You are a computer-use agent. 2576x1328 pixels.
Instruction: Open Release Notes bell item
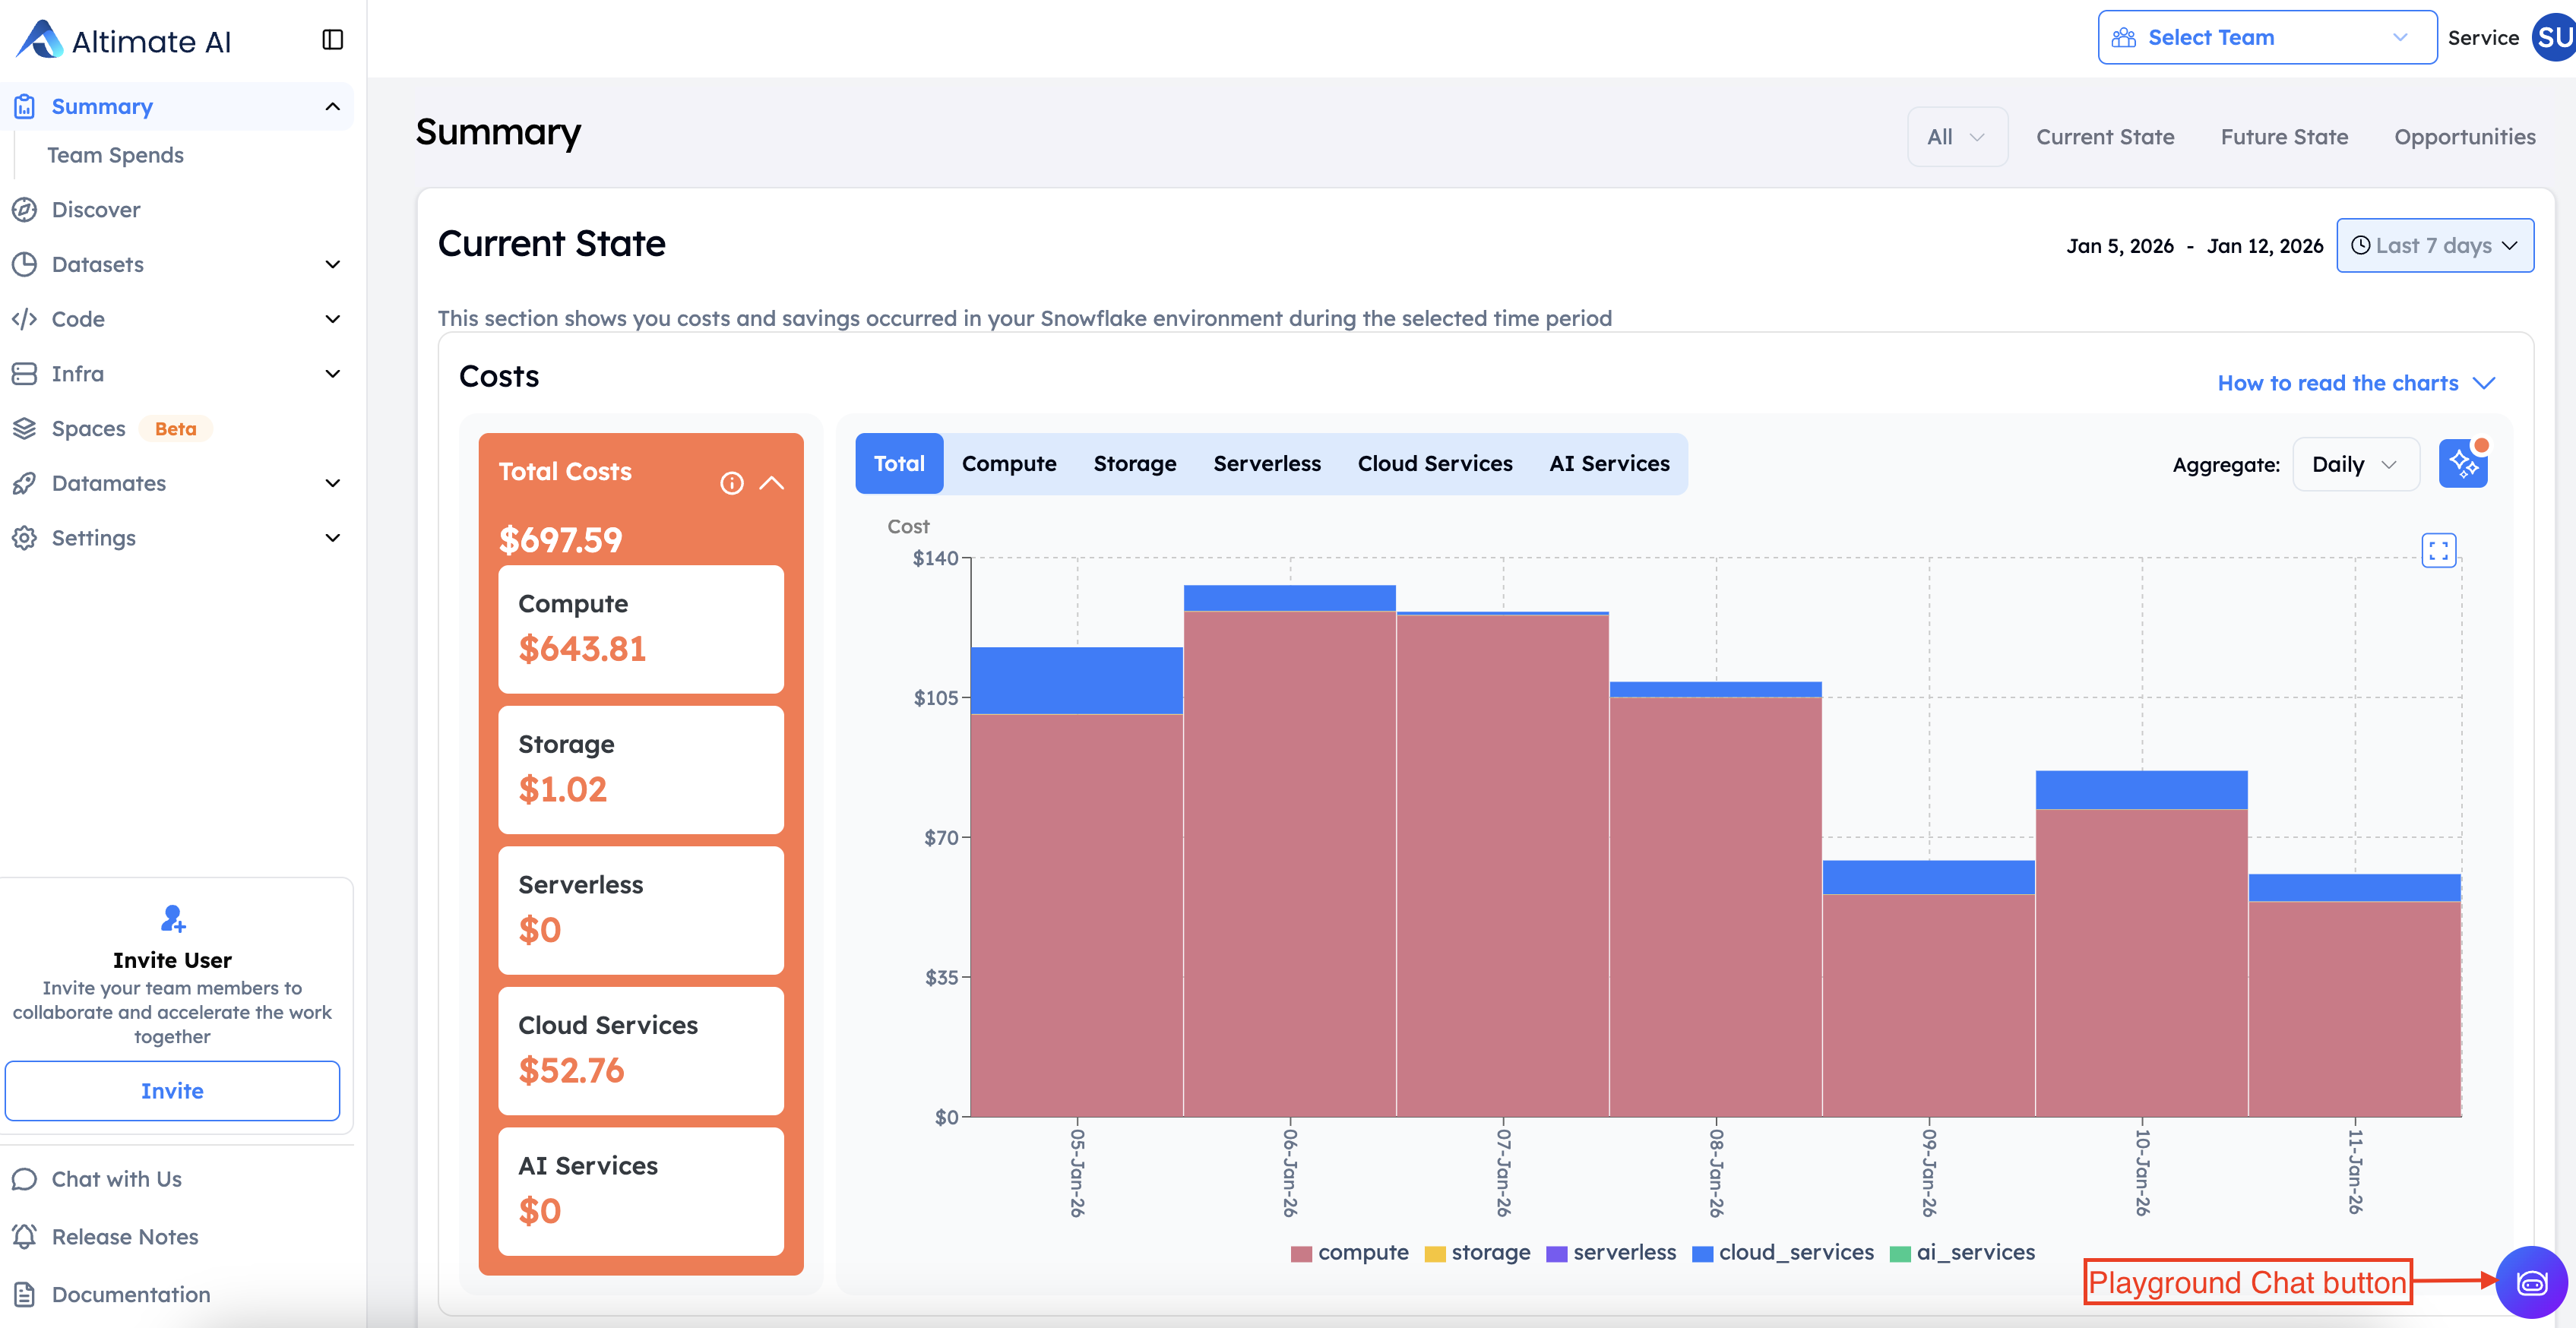click(124, 1236)
